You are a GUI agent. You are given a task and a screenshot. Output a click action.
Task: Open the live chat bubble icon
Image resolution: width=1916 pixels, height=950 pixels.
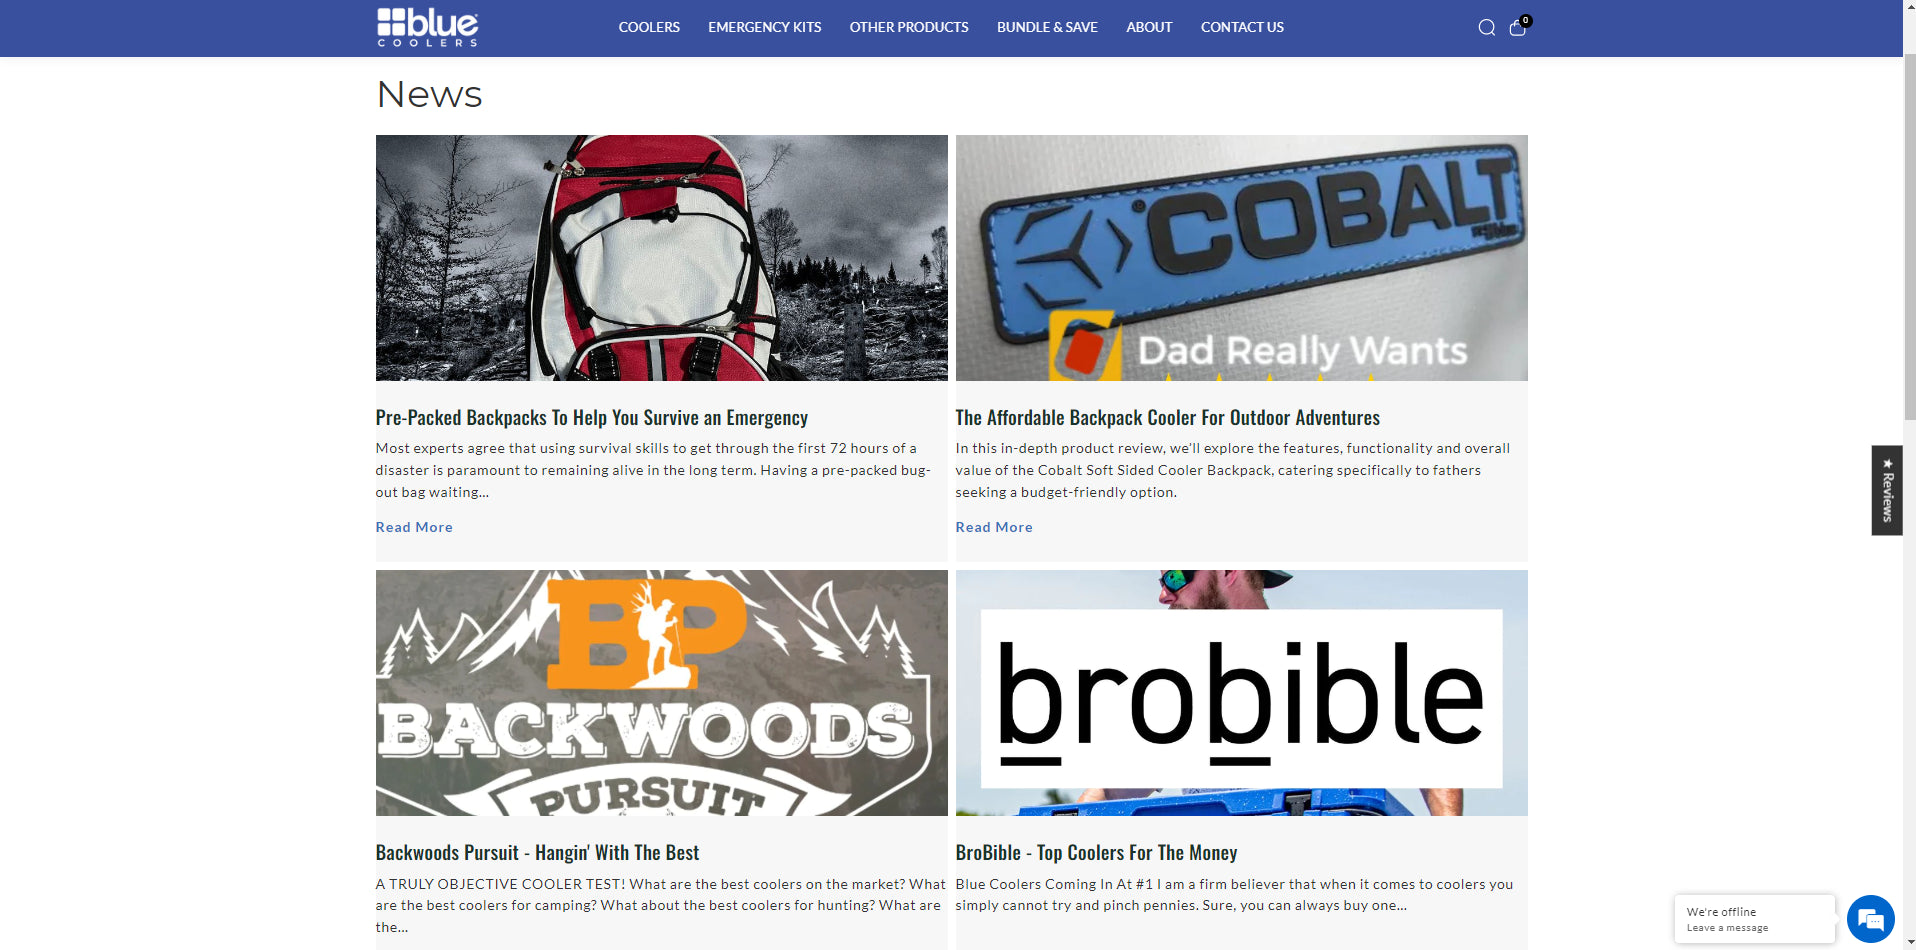tap(1870, 918)
